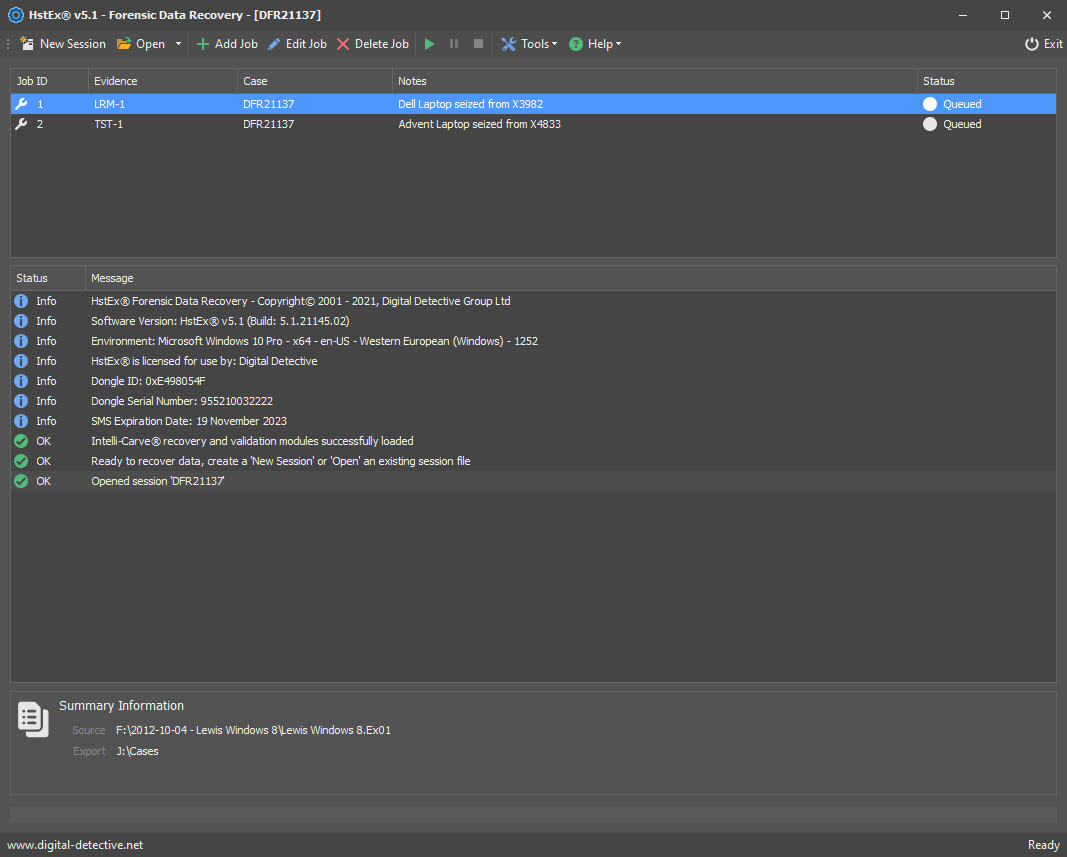1067x857 pixels.
Task: Open the Tools menu
Action: 529,44
